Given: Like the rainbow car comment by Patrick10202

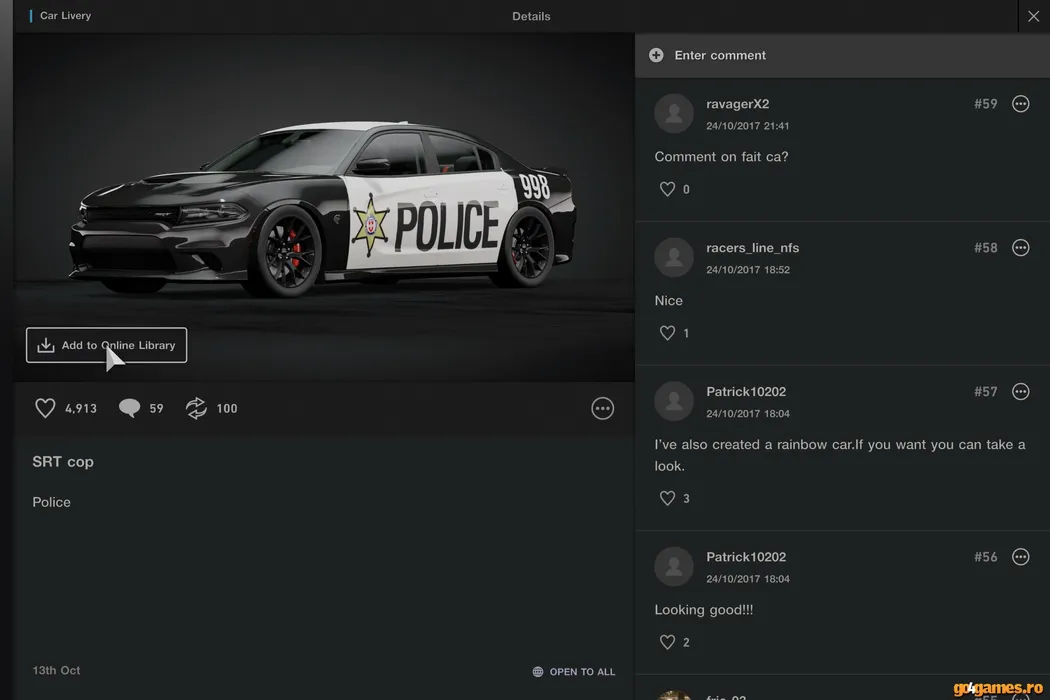Looking at the screenshot, I should (667, 498).
